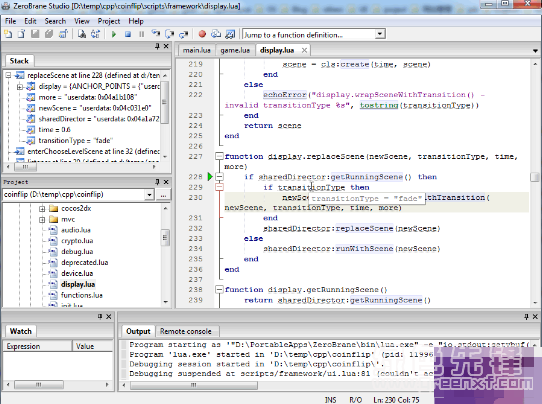Open debug.lua in project tree
The image size is (542, 404).
click(77, 252)
